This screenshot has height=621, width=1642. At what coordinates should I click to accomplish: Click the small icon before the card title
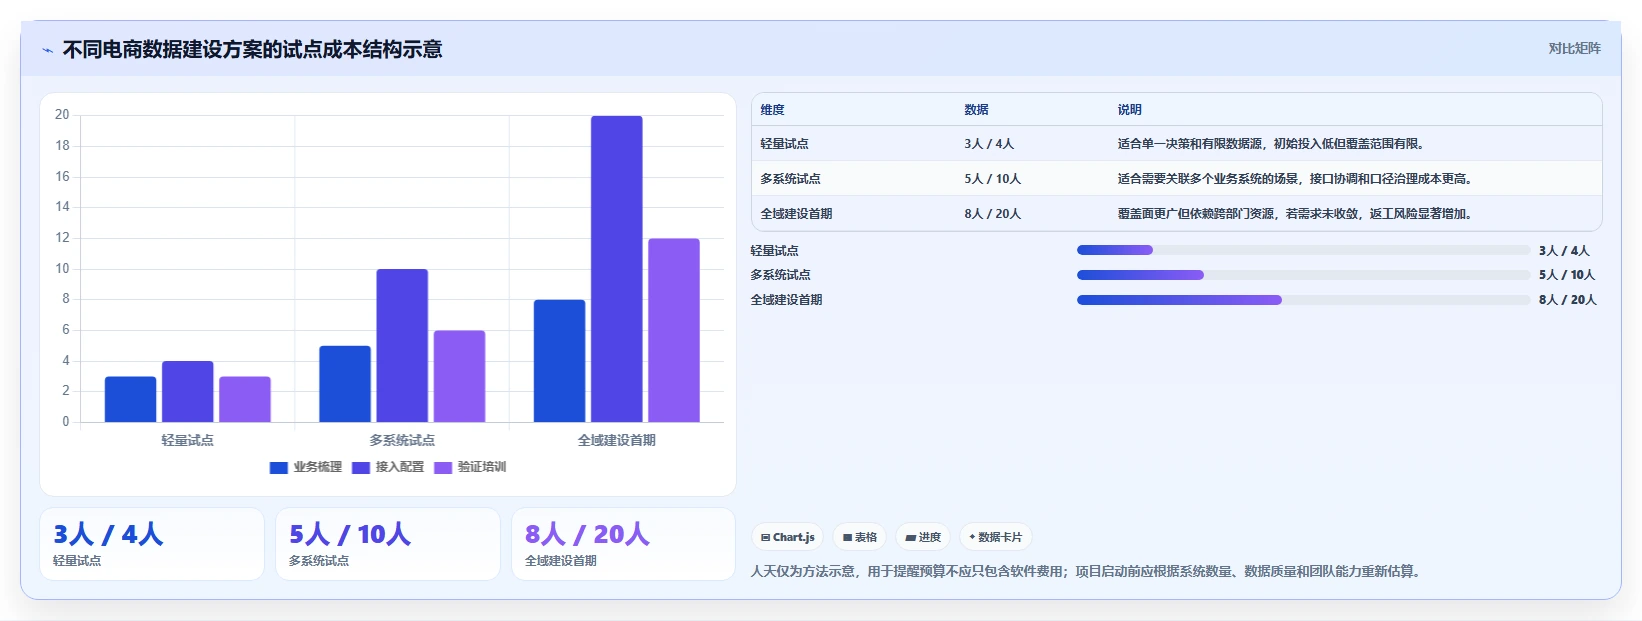point(47,50)
